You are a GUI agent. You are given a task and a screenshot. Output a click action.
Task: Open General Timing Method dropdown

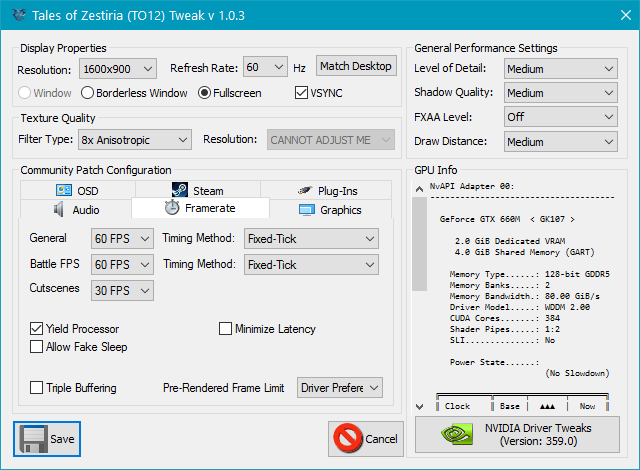point(311,238)
